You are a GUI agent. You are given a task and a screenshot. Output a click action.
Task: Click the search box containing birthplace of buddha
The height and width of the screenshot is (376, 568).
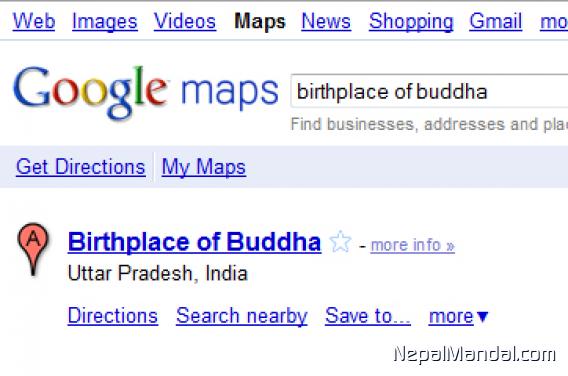click(x=429, y=91)
